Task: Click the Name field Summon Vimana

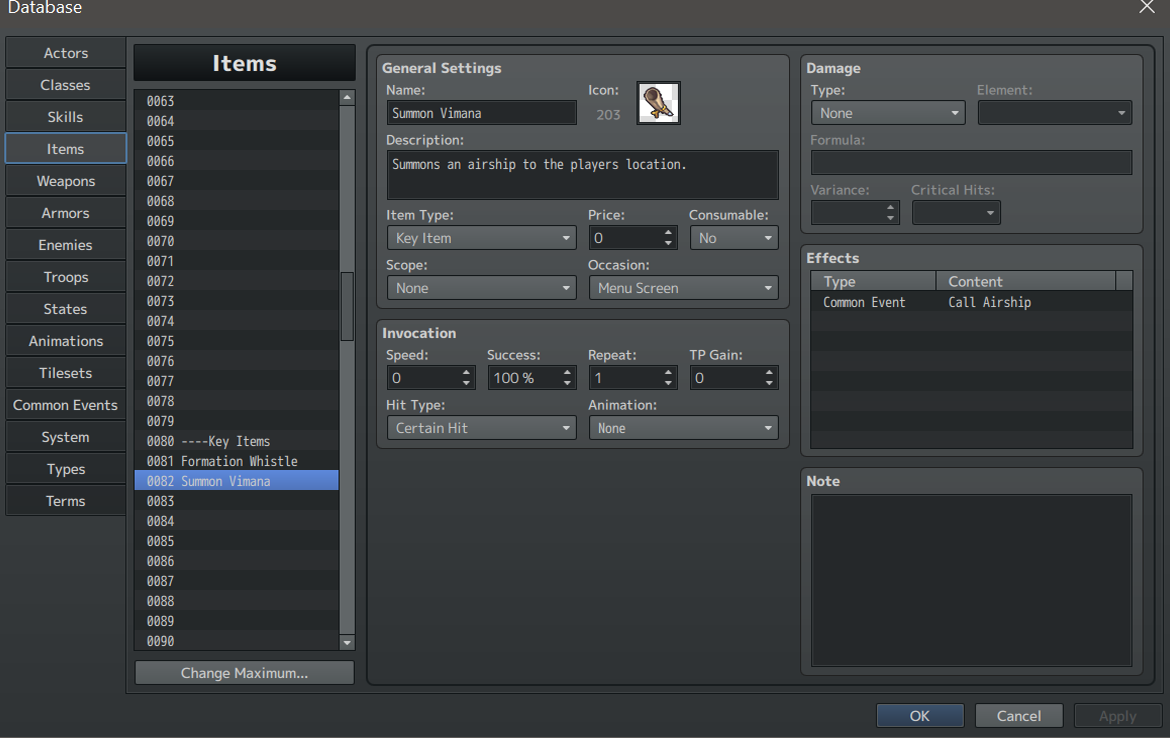Action: 481,113
